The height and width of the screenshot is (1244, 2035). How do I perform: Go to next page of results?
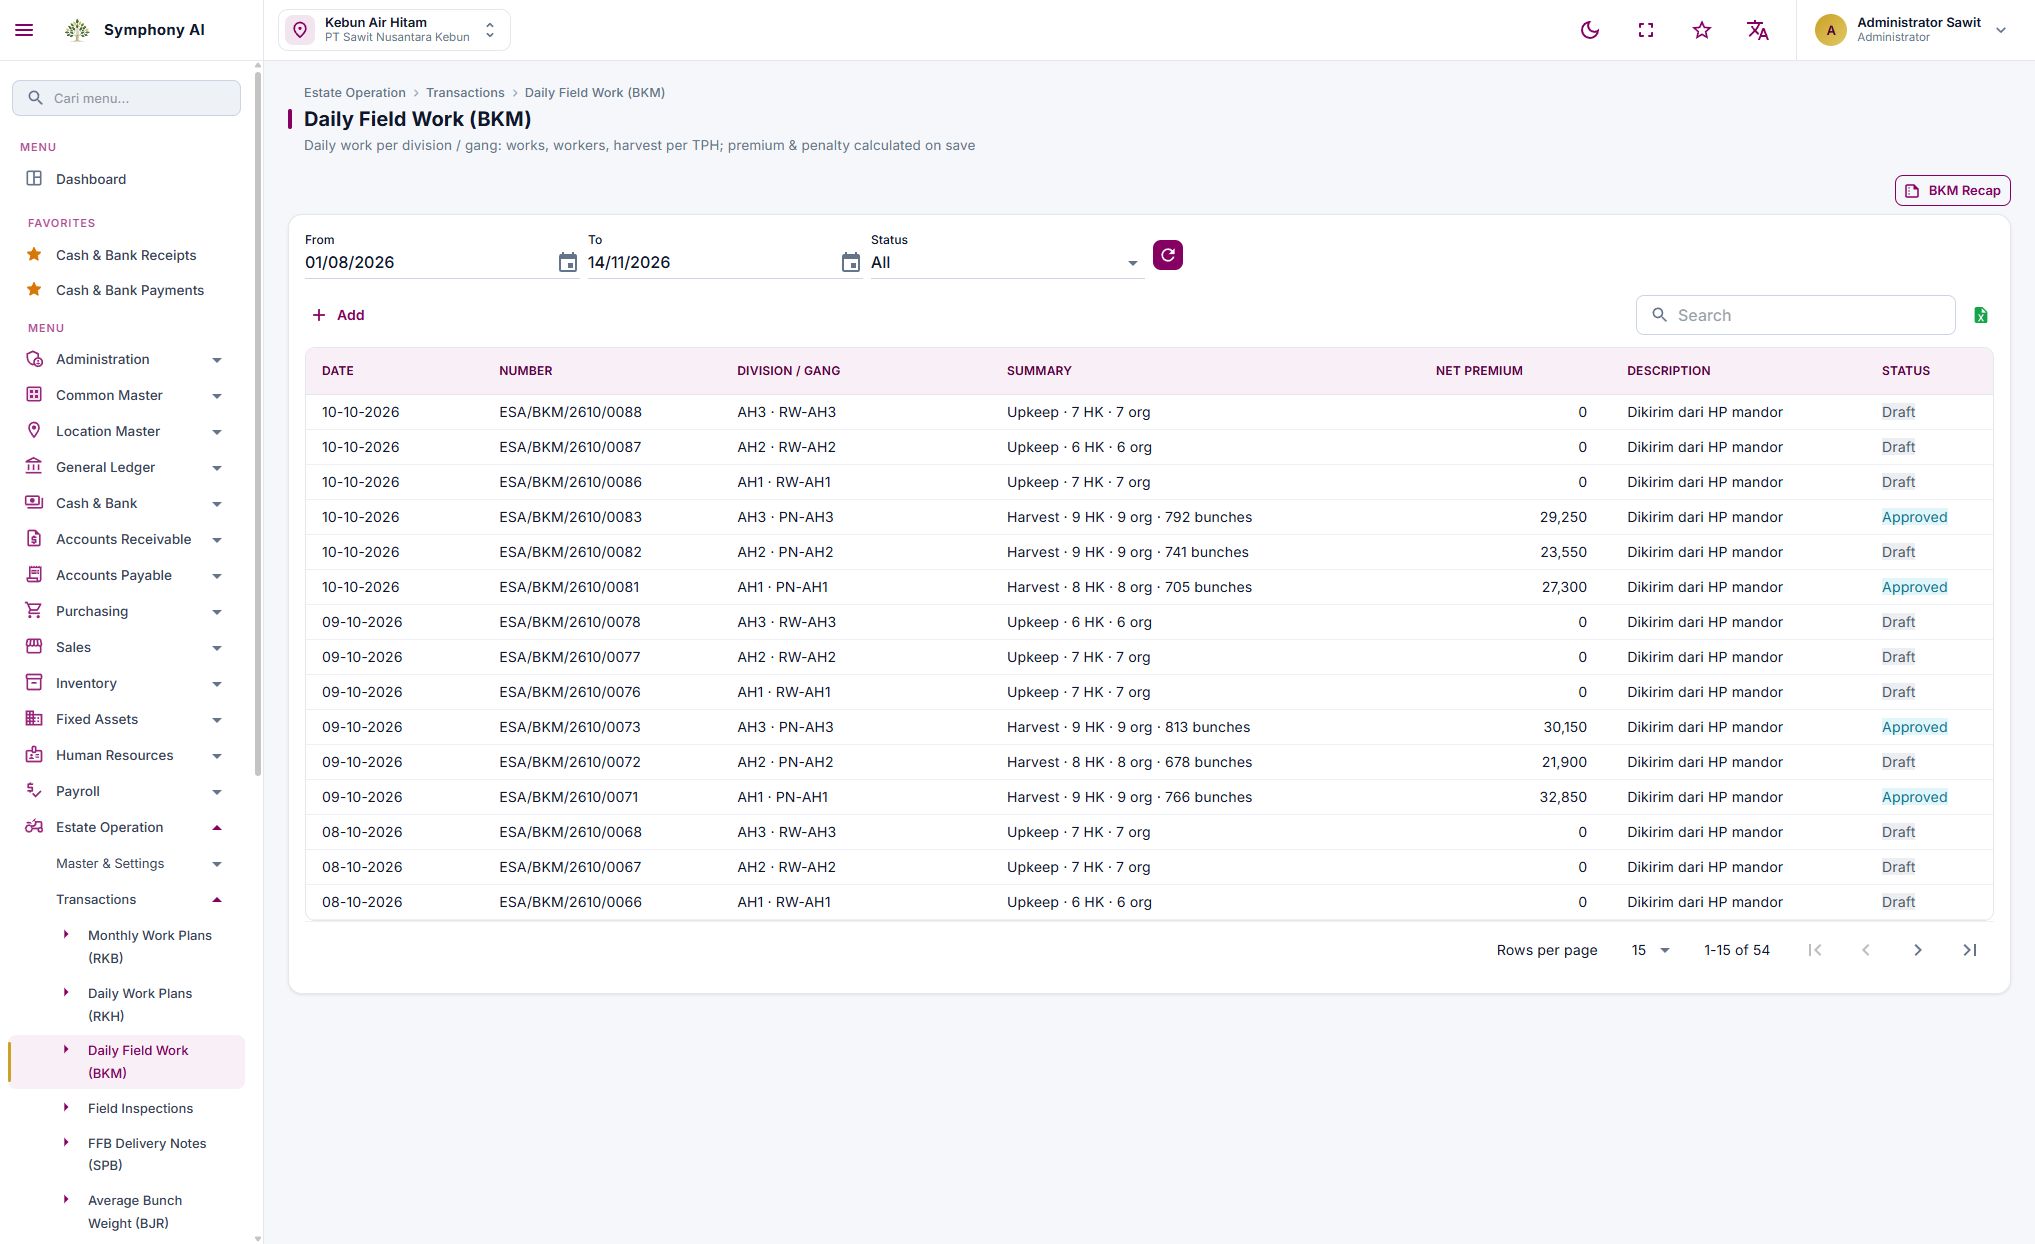point(1917,950)
